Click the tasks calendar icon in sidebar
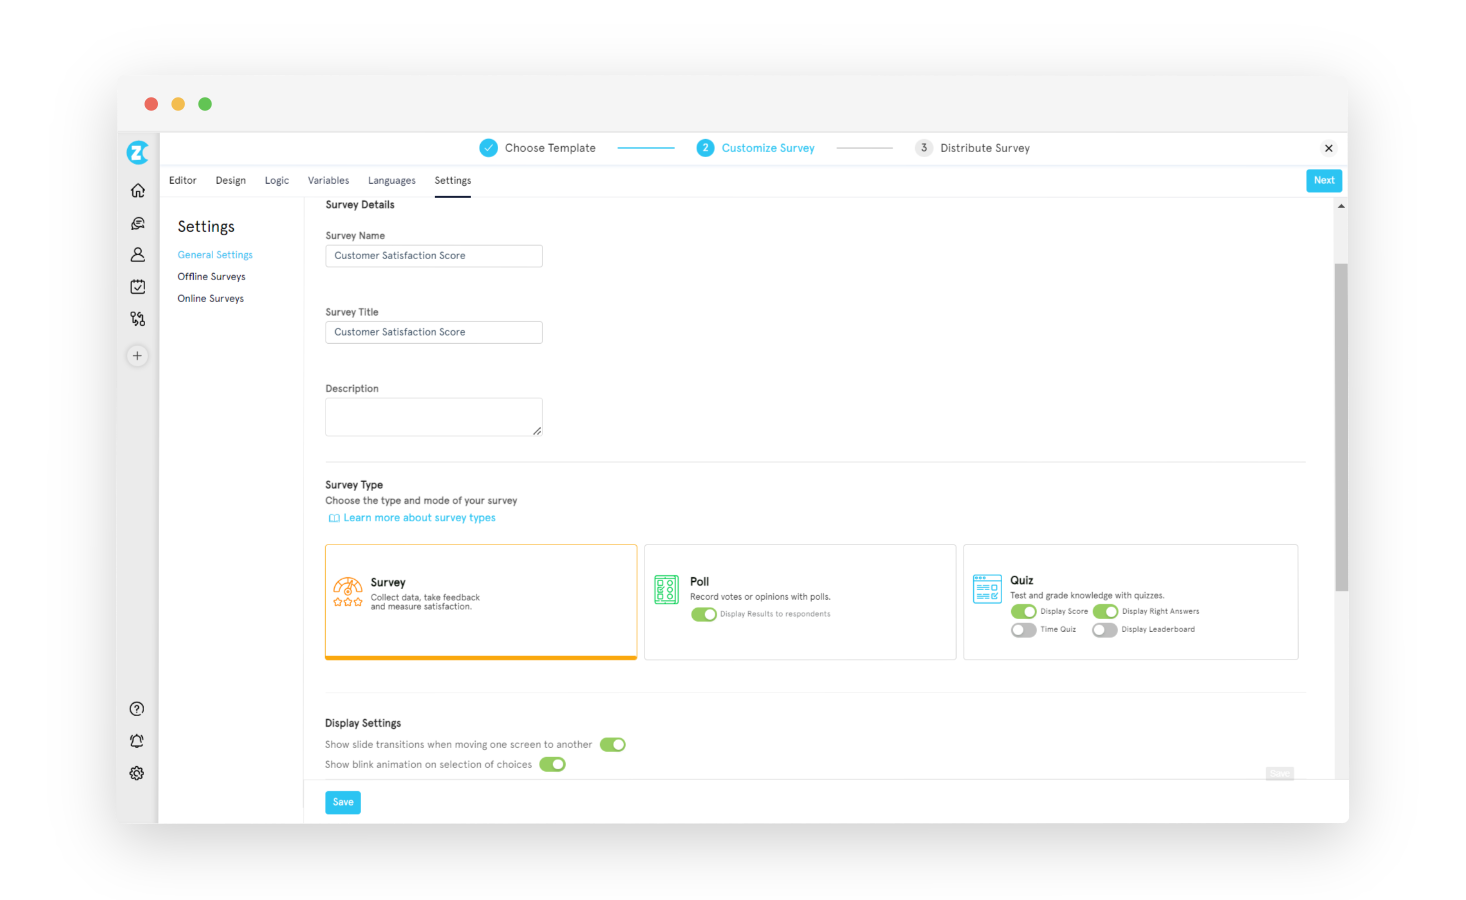Image resolution: width=1466 pixels, height=900 pixels. point(137,286)
